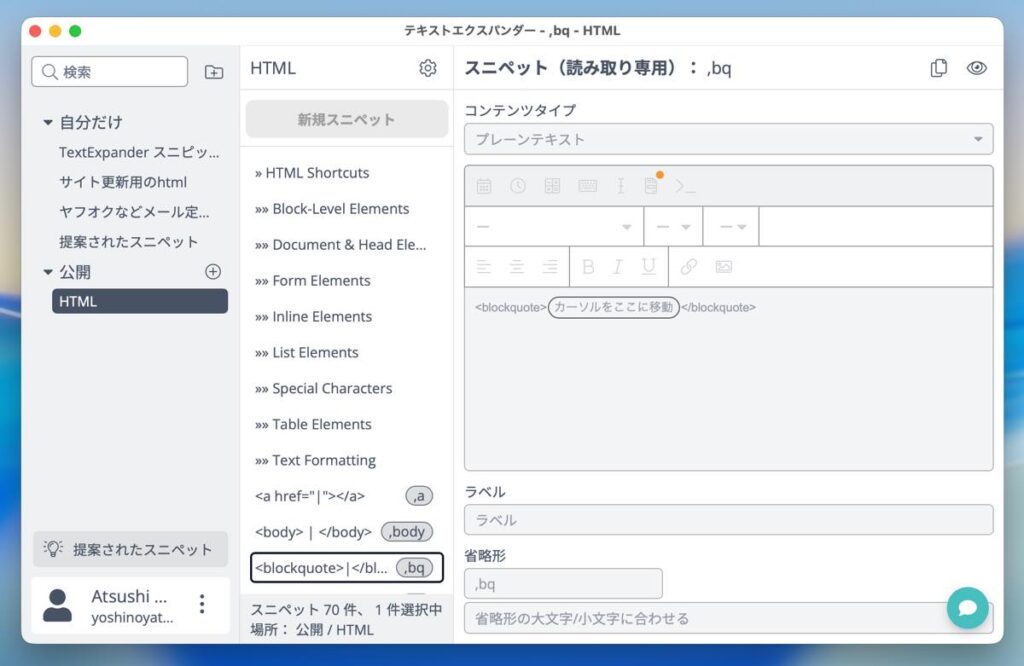Image resolution: width=1024 pixels, height=666 pixels.
Task: Toggle snippet preview eye icon
Action: point(976,68)
